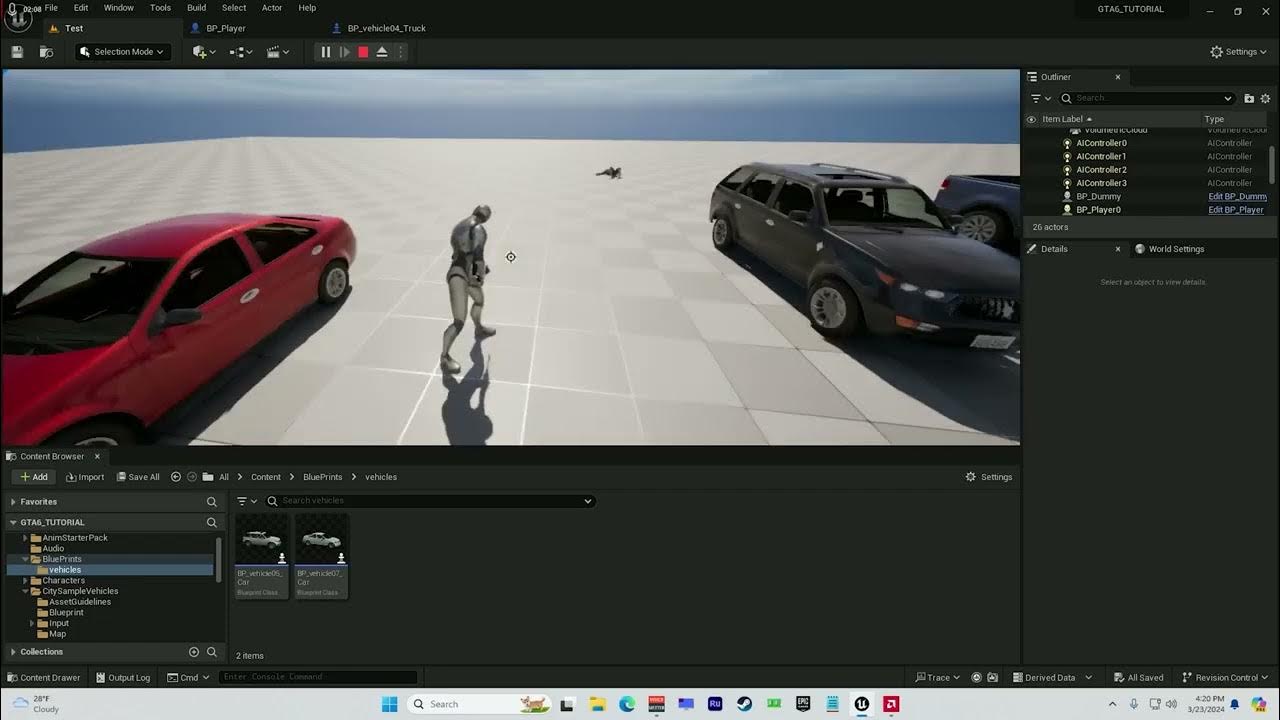Advance a single frame of simulation
1280x720 pixels.
tap(344, 52)
